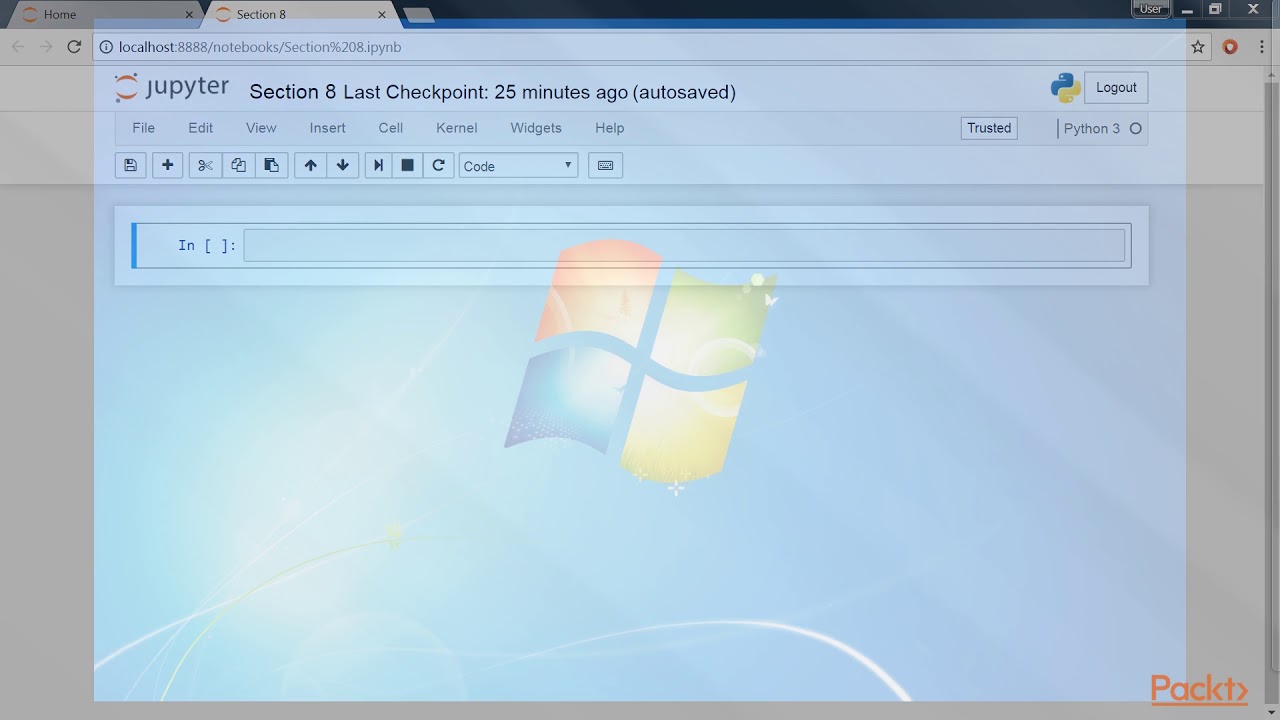
Task: Interrupt kernel with the stop square icon
Action: pos(407,166)
